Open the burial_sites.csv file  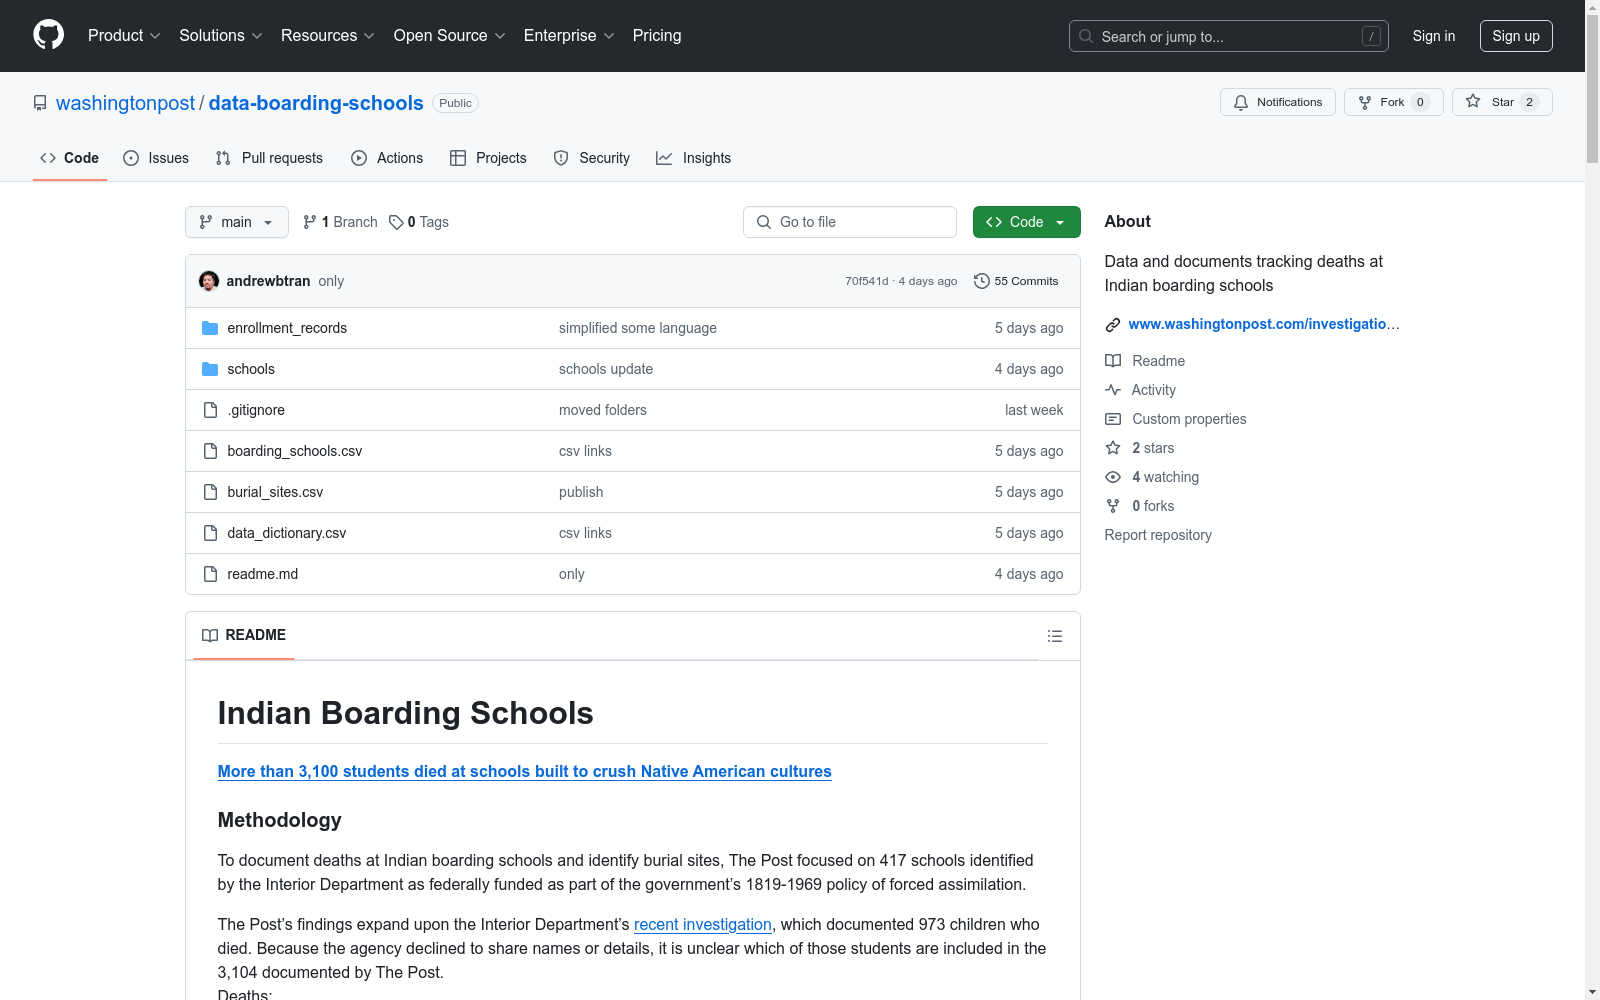coord(275,492)
